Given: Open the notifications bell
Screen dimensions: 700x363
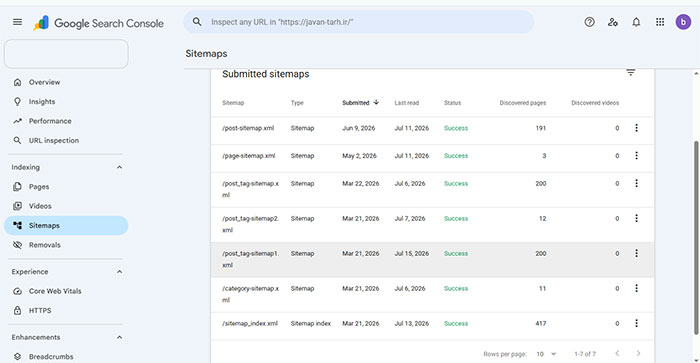Looking at the screenshot, I should [636, 22].
